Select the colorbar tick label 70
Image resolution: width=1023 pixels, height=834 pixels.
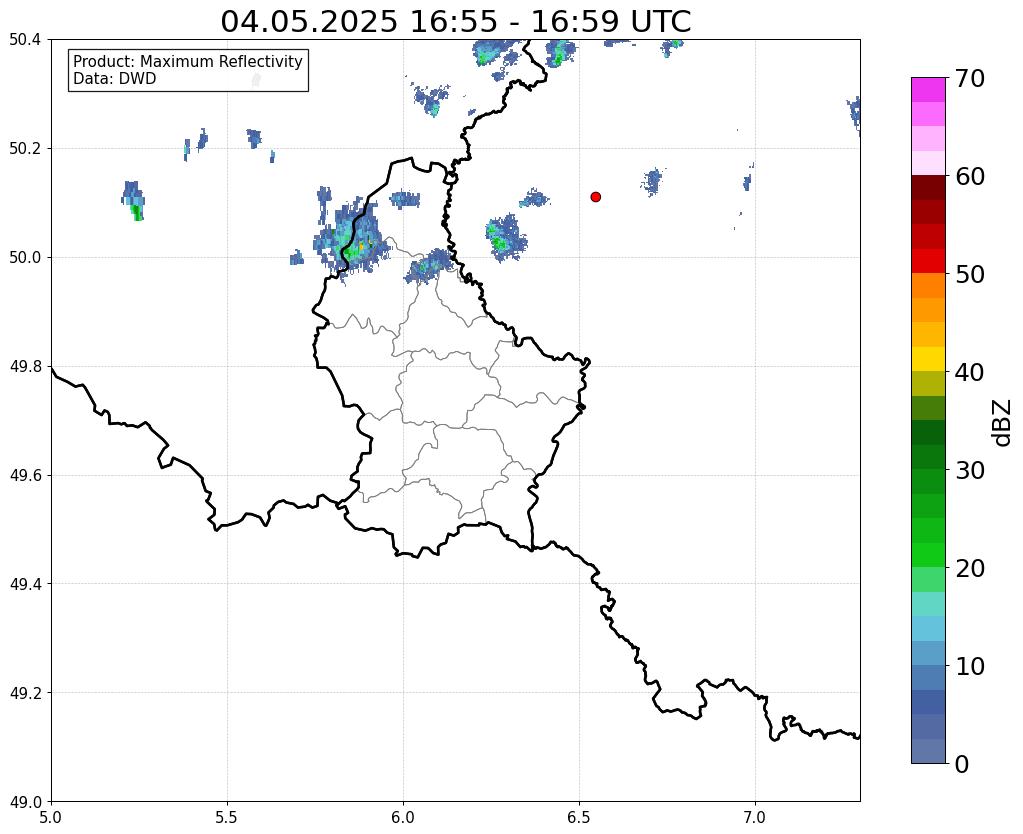[970, 78]
